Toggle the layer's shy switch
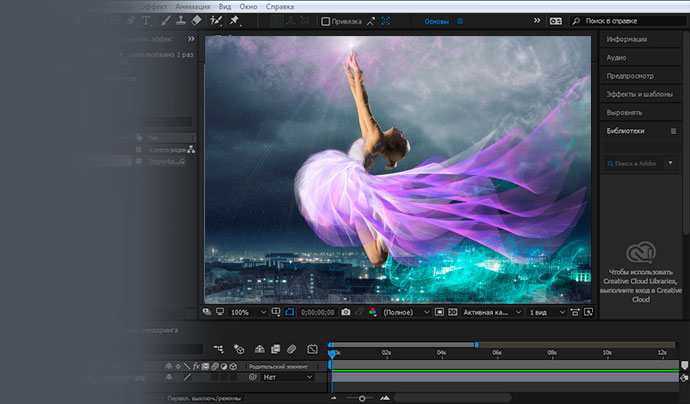This screenshot has height=404, width=690. pos(169,377)
